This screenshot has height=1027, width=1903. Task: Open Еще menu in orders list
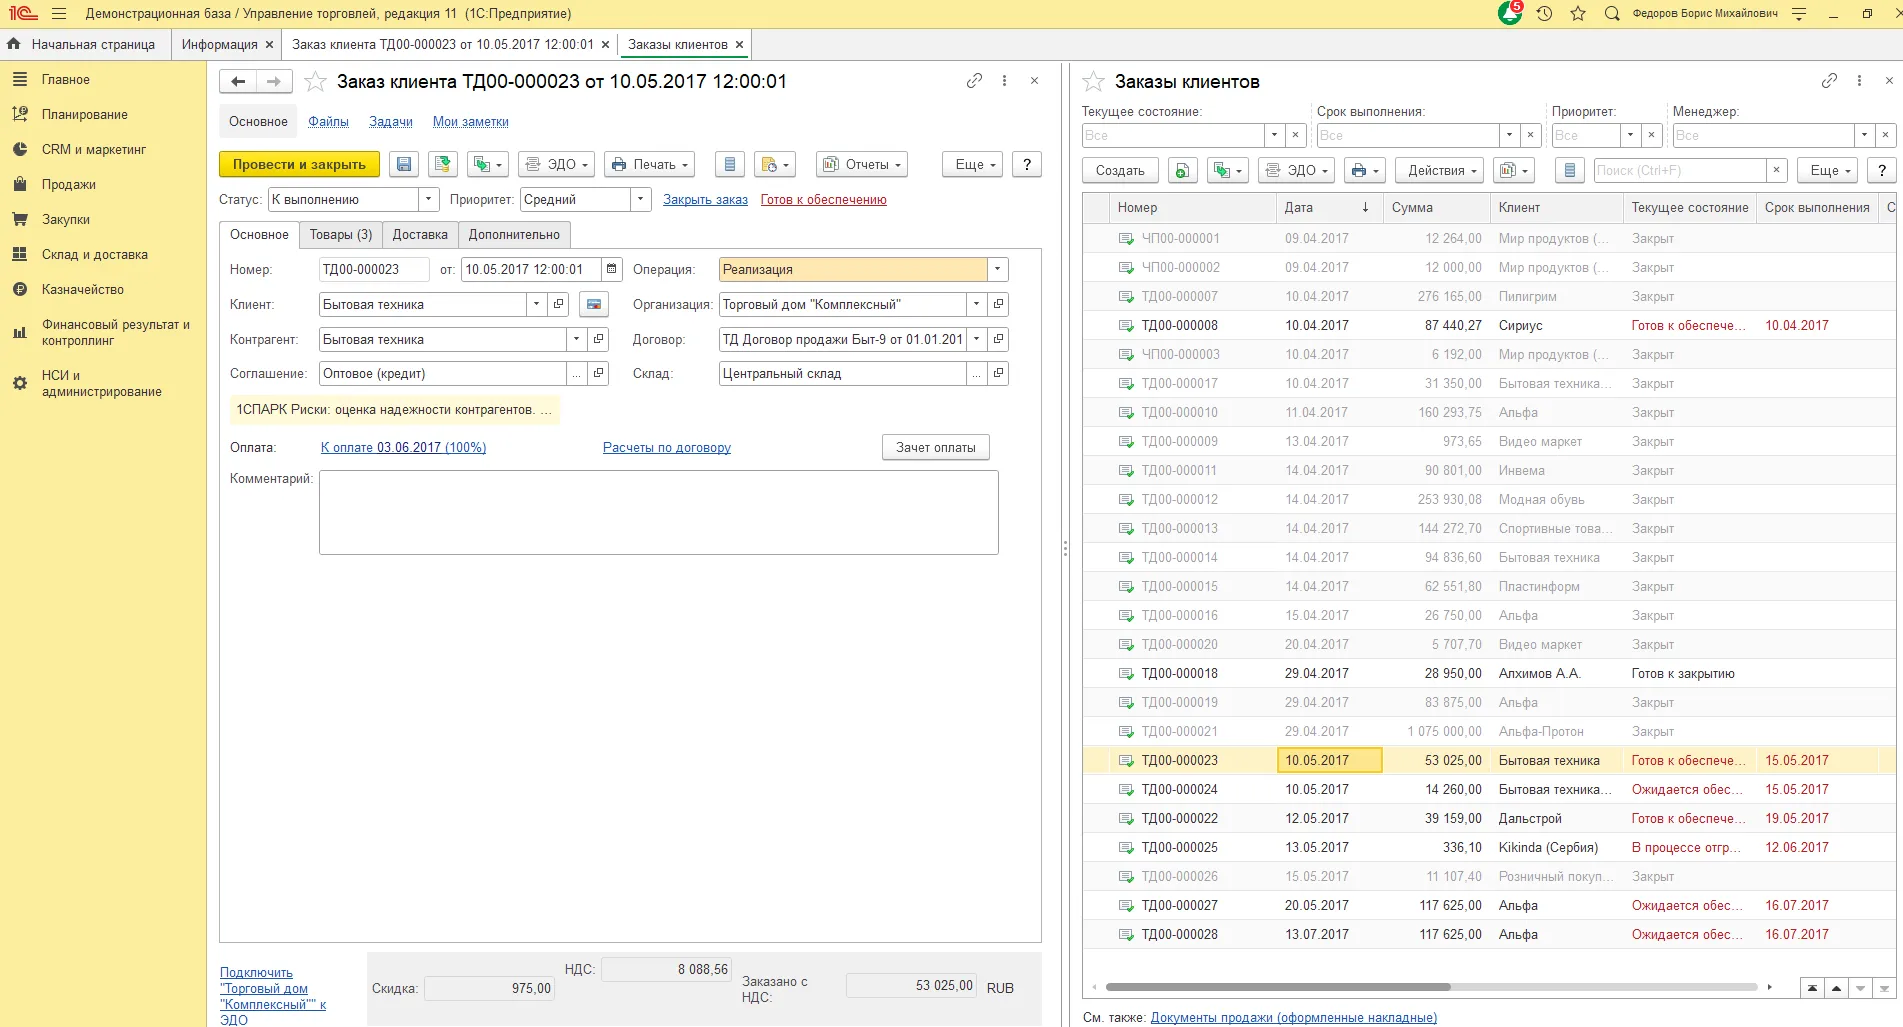coord(1827,171)
